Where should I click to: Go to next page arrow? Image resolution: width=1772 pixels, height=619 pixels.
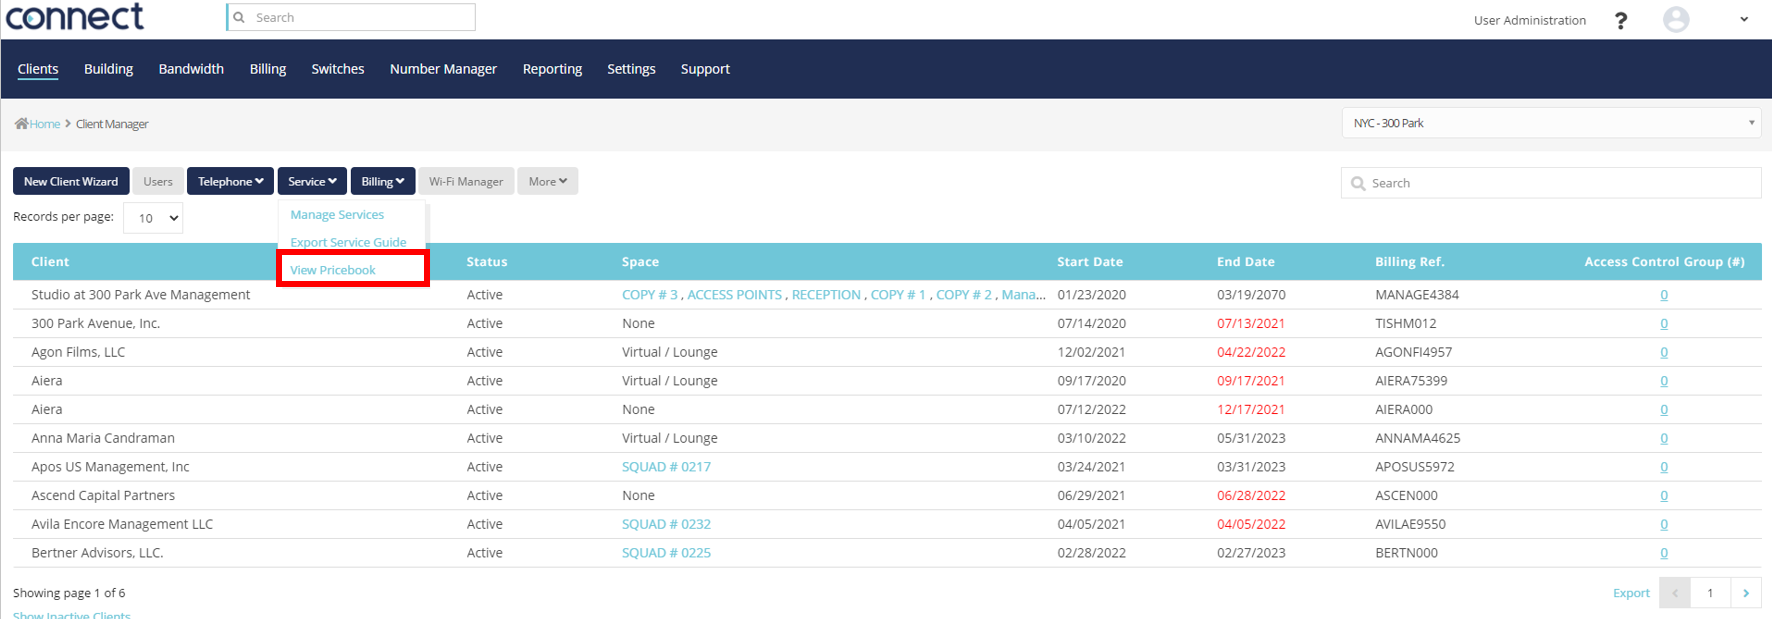click(1746, 593)
